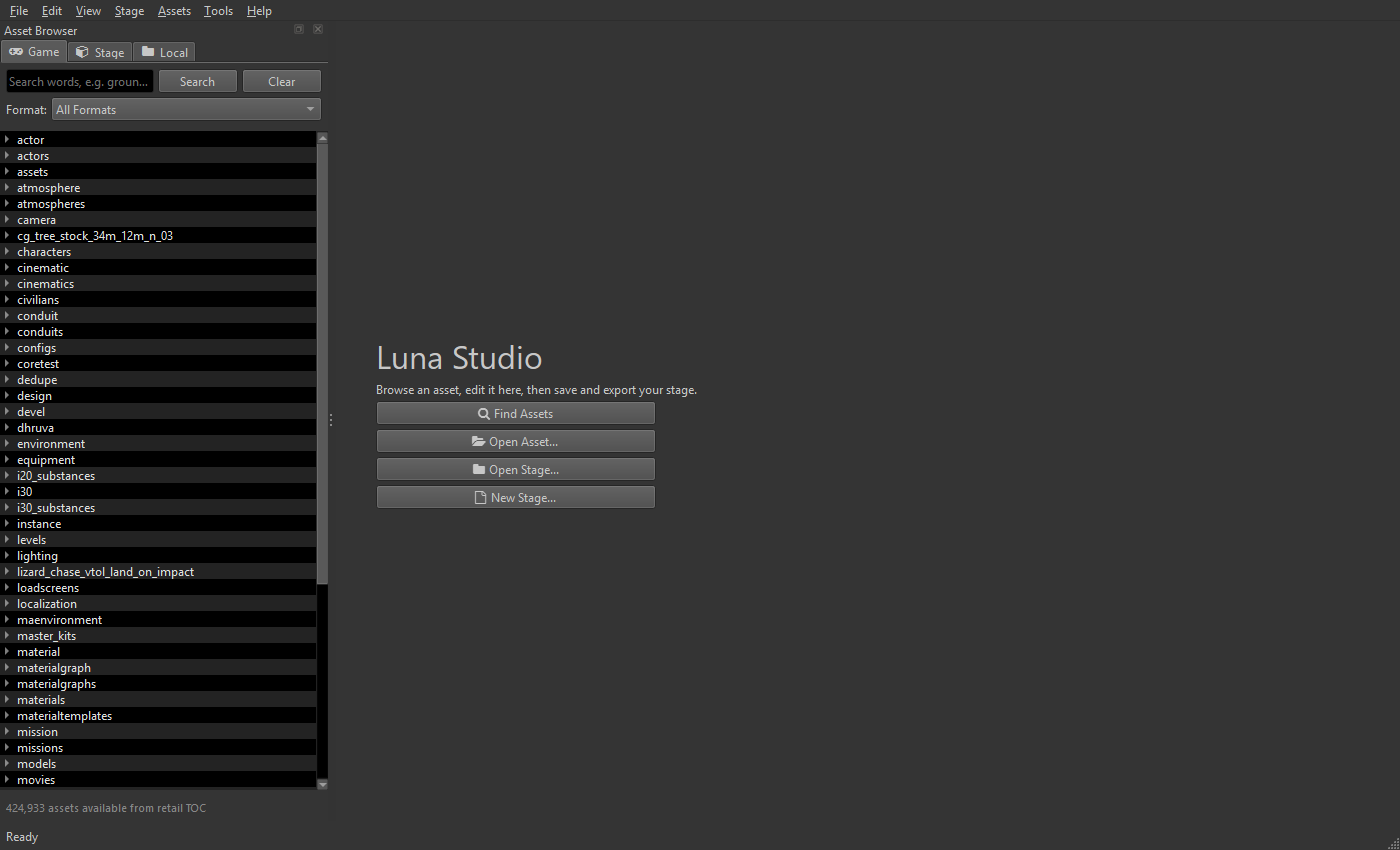Click the 424,933 assets available status text
The image size is (1400, 850).
[106, 808]
